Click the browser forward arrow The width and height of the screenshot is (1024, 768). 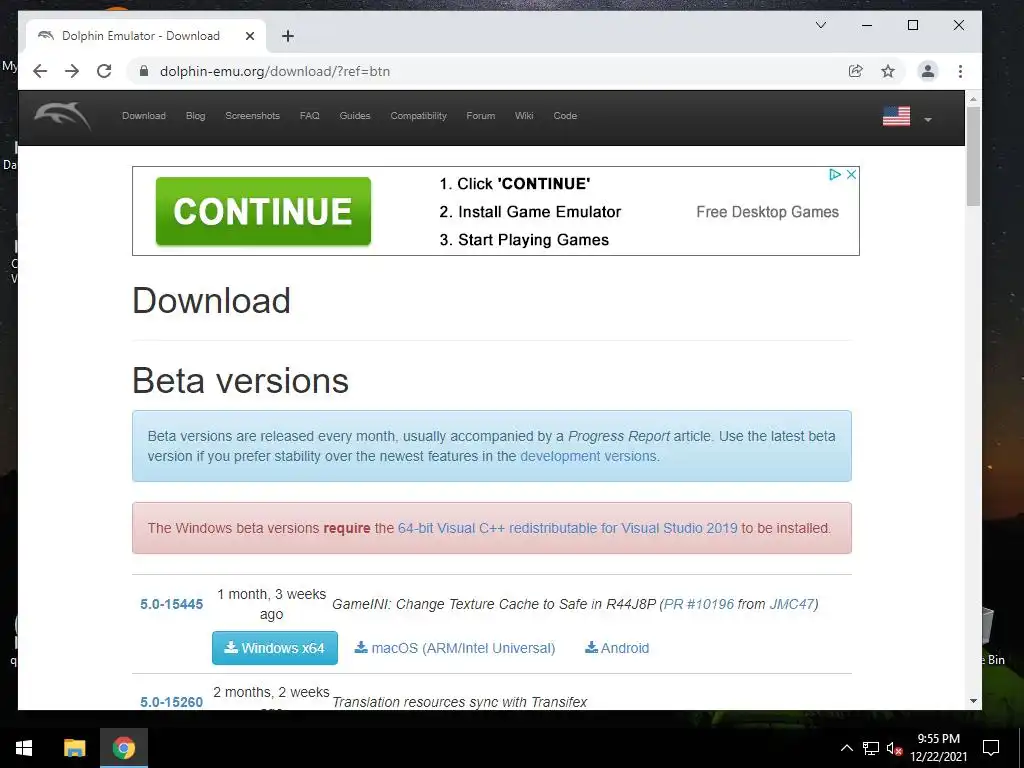coord(72,71)
